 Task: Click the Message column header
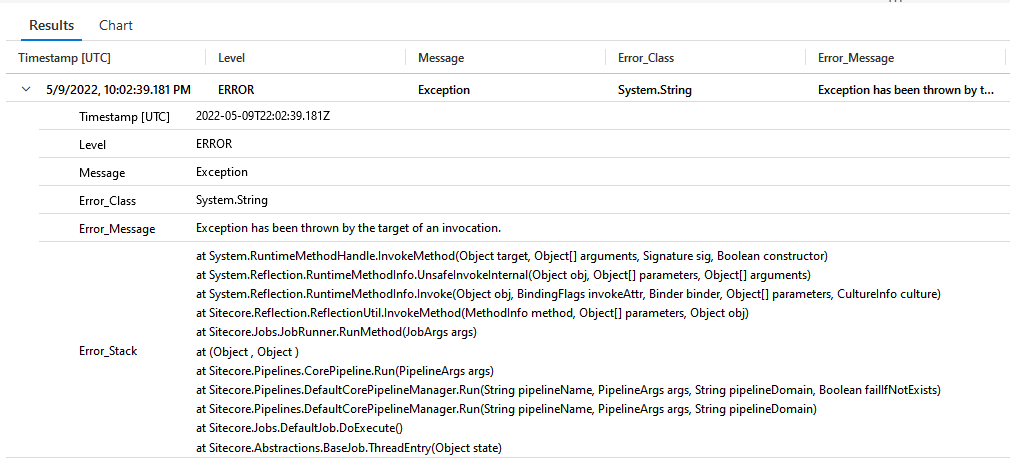440,58
